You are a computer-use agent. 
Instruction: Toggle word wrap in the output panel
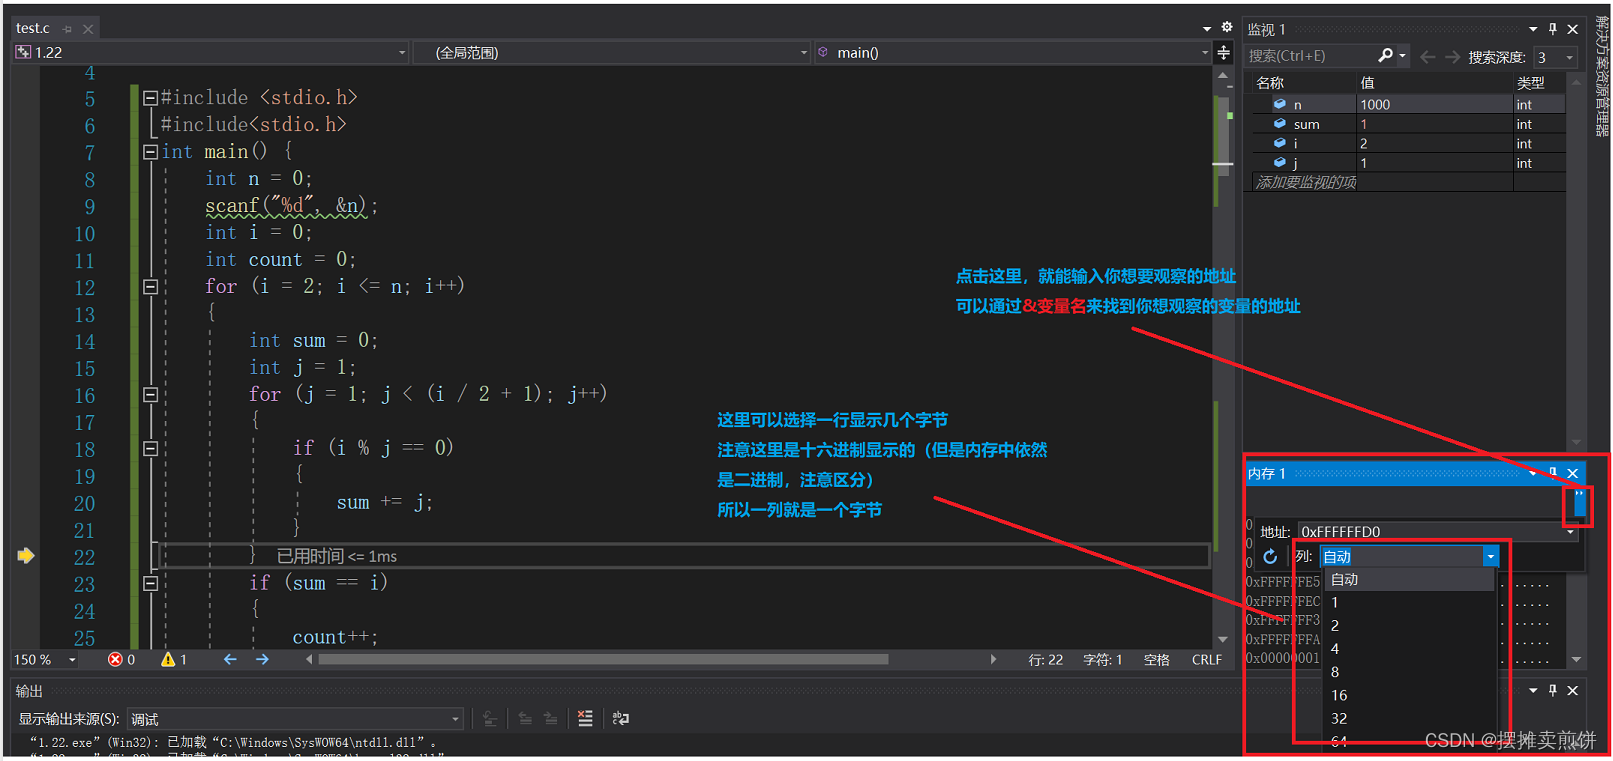[x=620, y=719]
